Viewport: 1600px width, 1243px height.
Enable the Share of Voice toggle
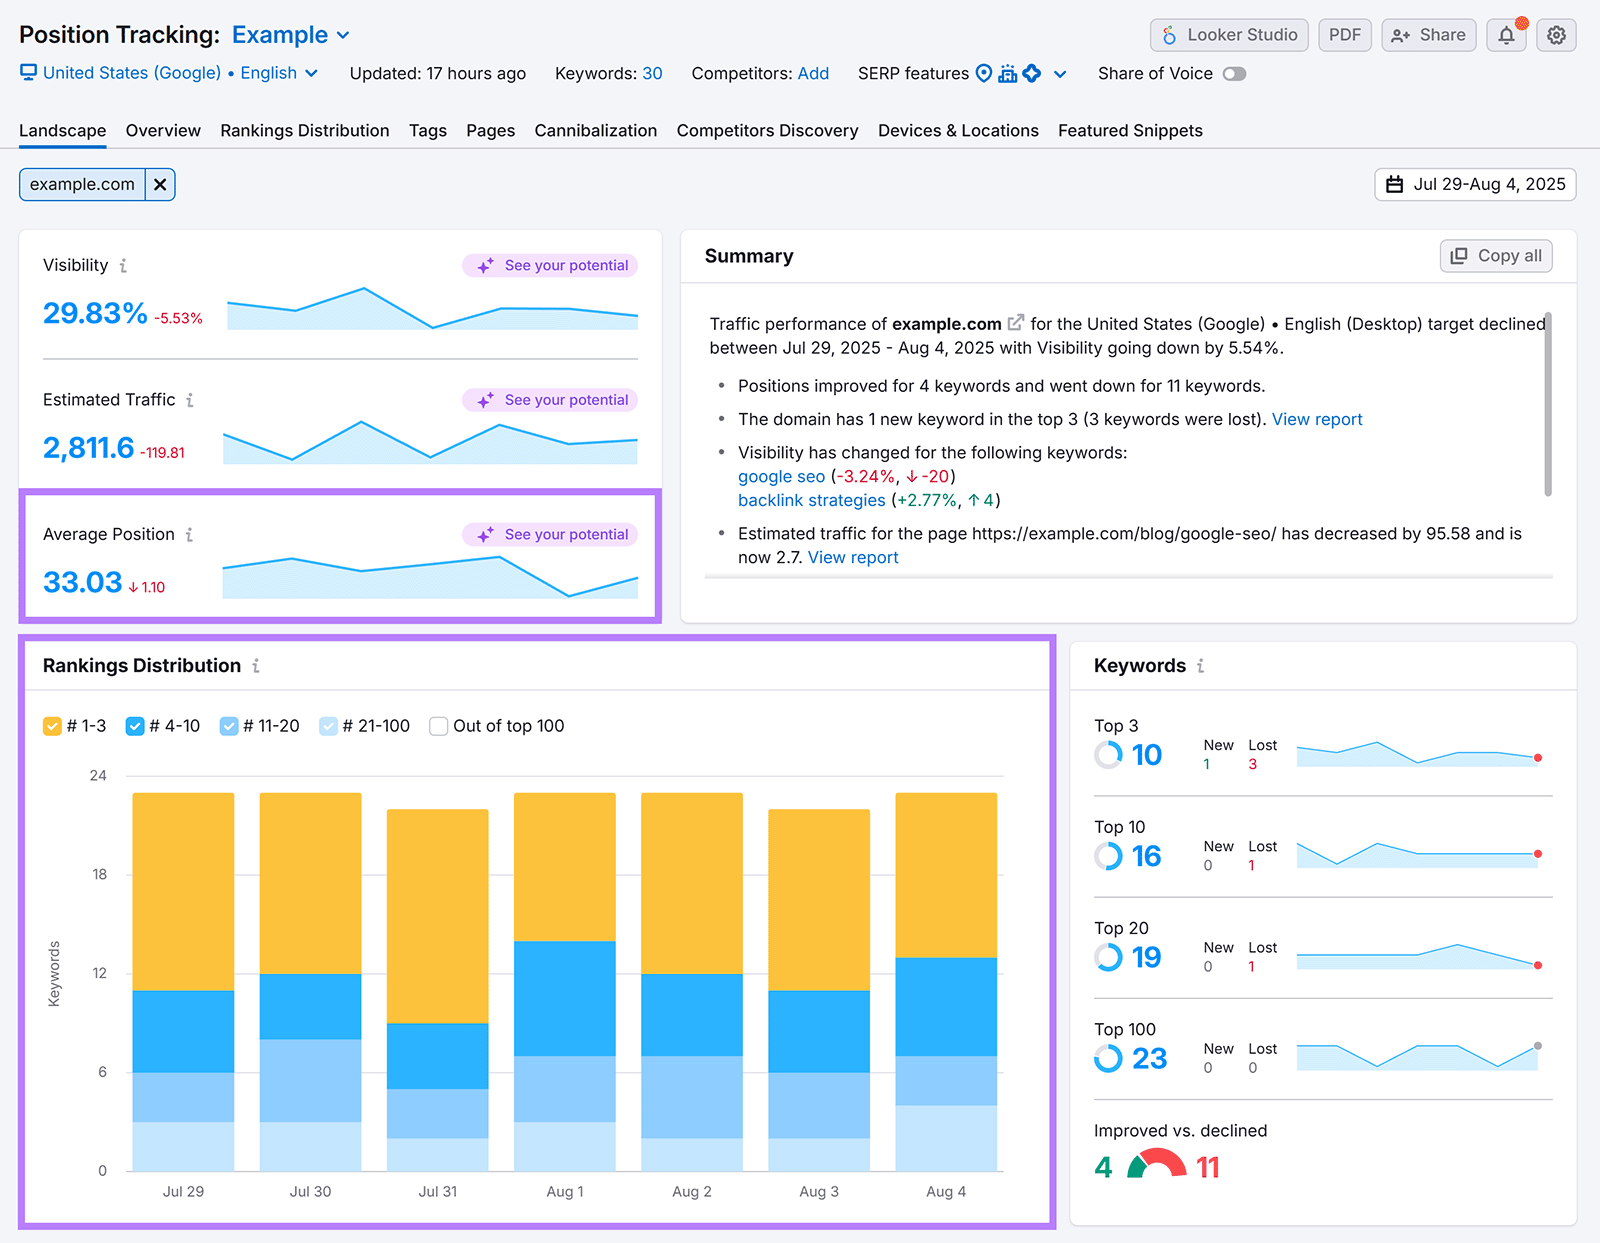click(x=1234, y=73)
